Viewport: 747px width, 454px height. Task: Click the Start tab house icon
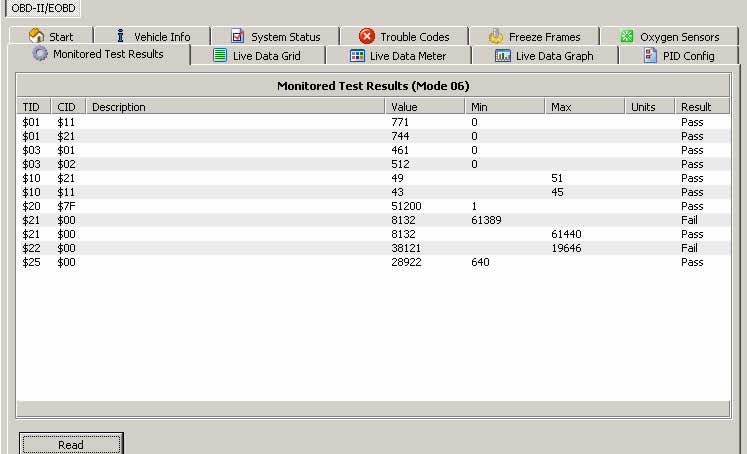36,36
